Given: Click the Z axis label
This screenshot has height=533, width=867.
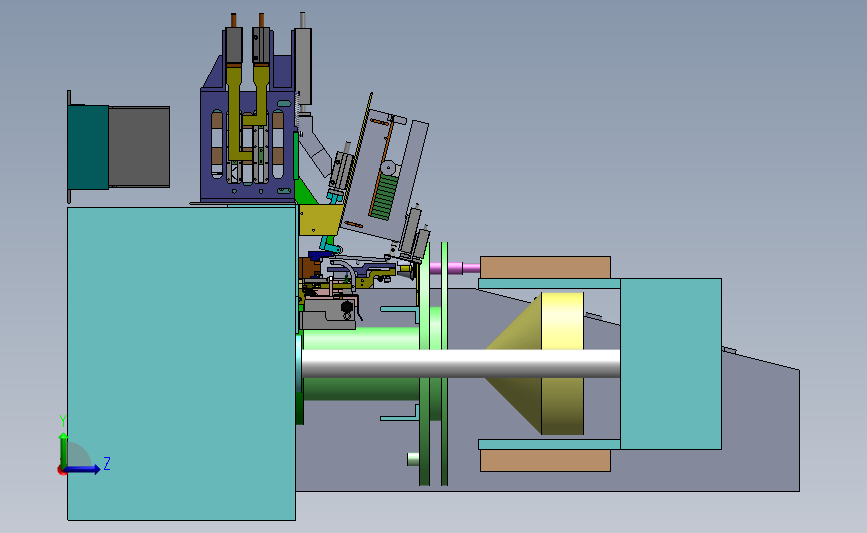Looking at the screenshot, I should click(x=107, y=463).
